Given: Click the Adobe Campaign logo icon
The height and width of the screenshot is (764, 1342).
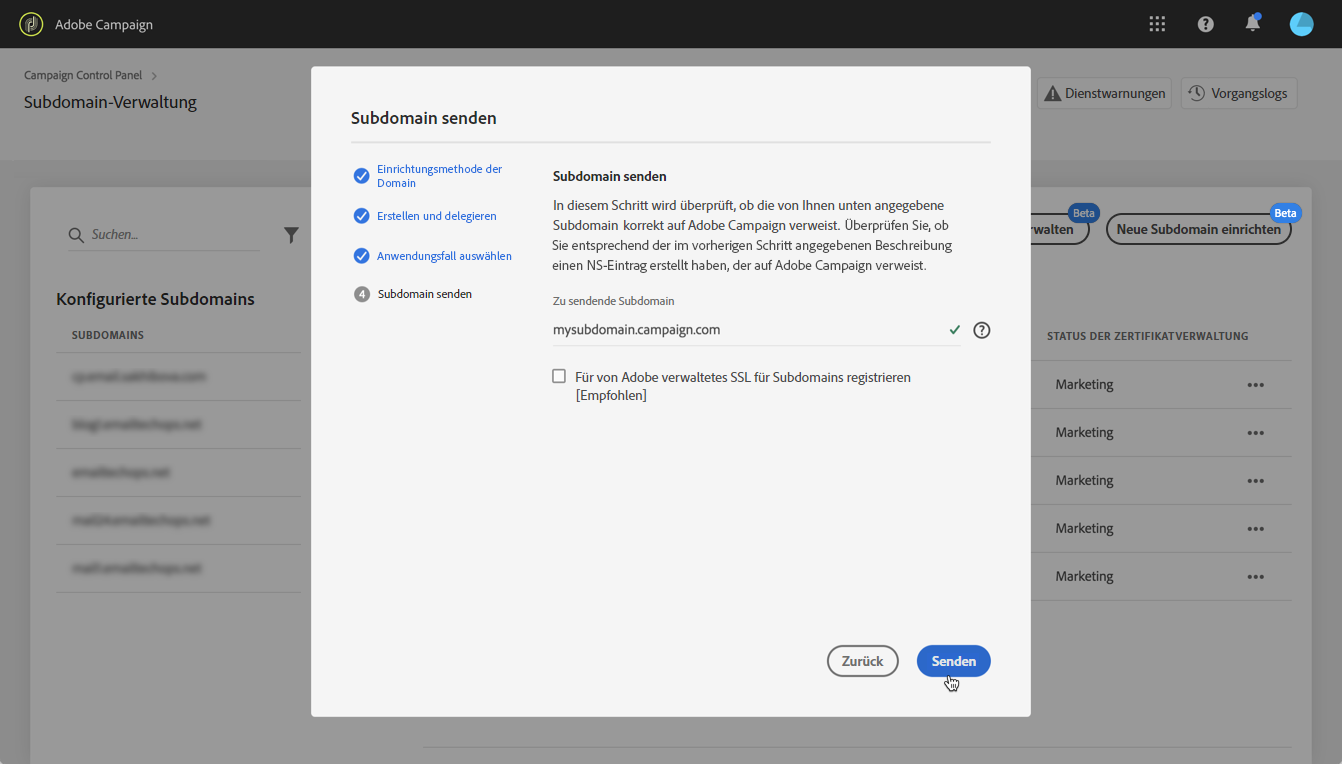Looking at the screenshot, I should click(x=31, y=24).
